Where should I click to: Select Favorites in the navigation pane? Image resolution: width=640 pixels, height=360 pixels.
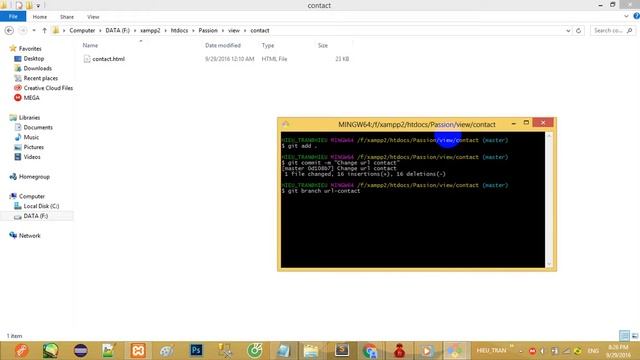coord(30,49)
